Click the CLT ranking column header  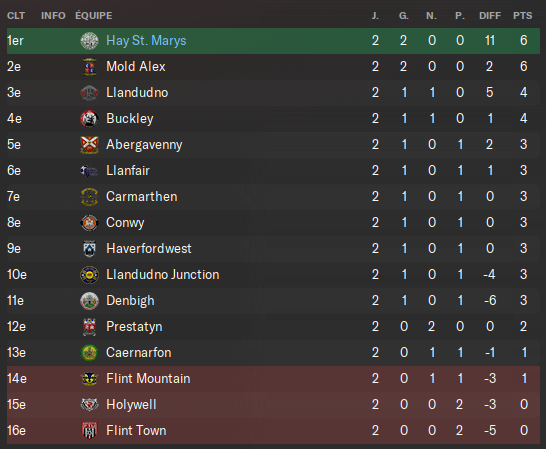coord(16,16)
